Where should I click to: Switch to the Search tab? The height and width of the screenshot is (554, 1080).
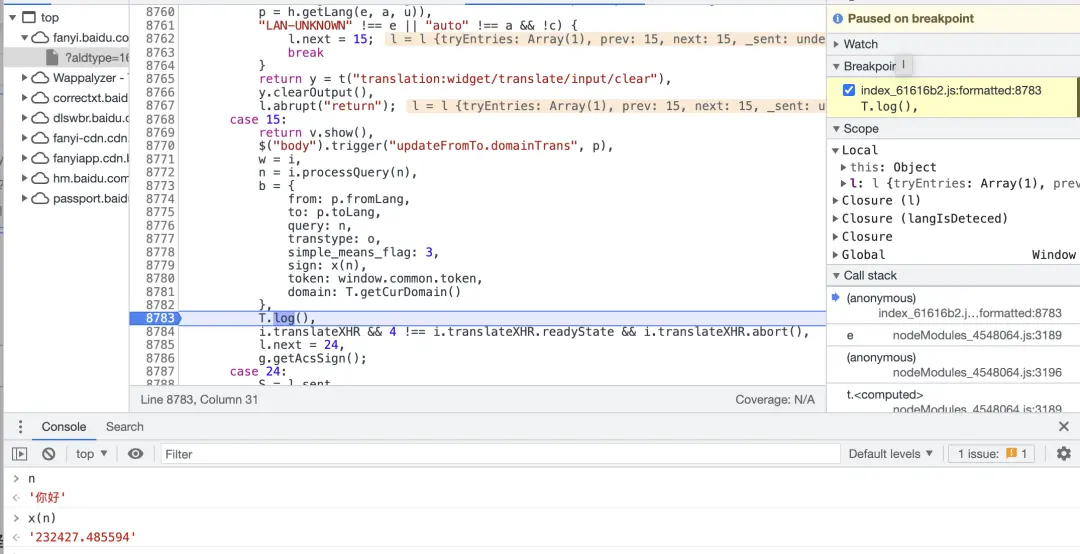tap(125, 427)
